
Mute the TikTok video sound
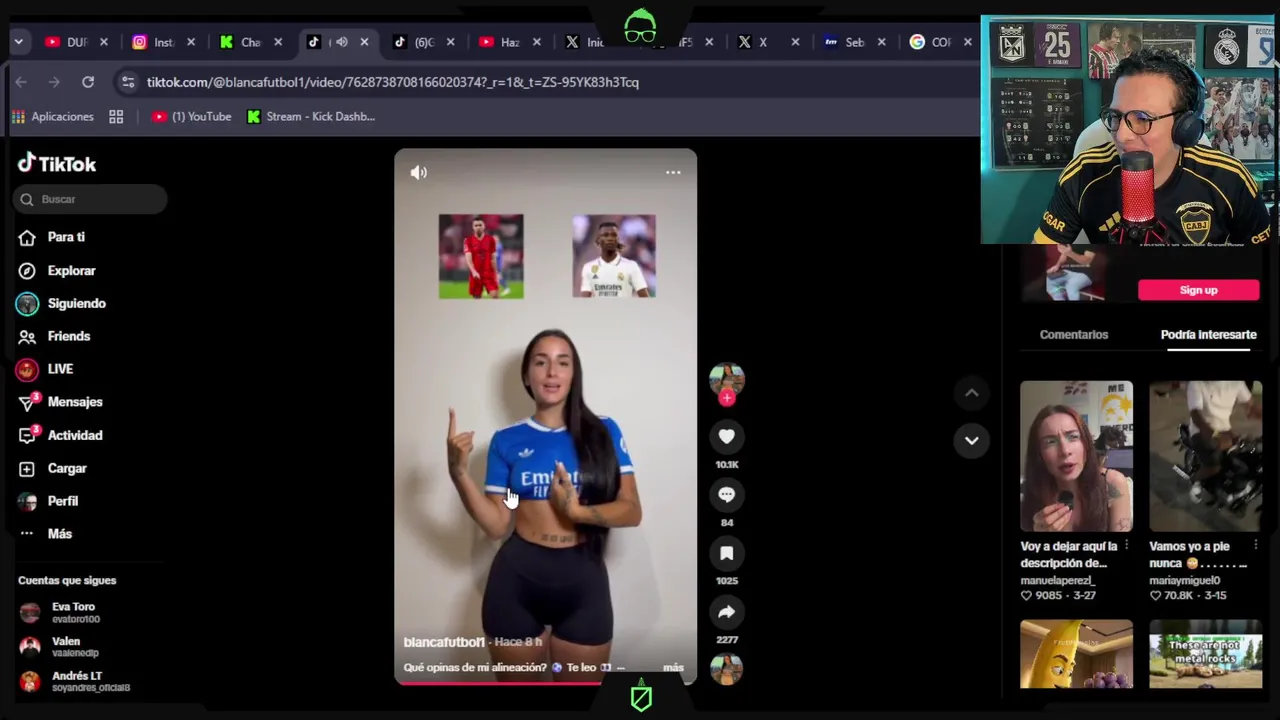tap(419, 172)
